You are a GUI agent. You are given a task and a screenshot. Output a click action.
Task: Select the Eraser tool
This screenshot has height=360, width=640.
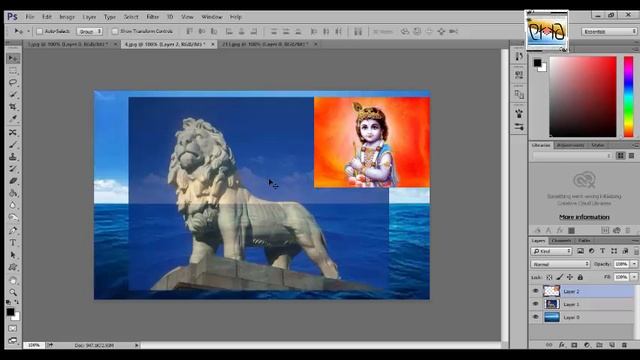13,181
